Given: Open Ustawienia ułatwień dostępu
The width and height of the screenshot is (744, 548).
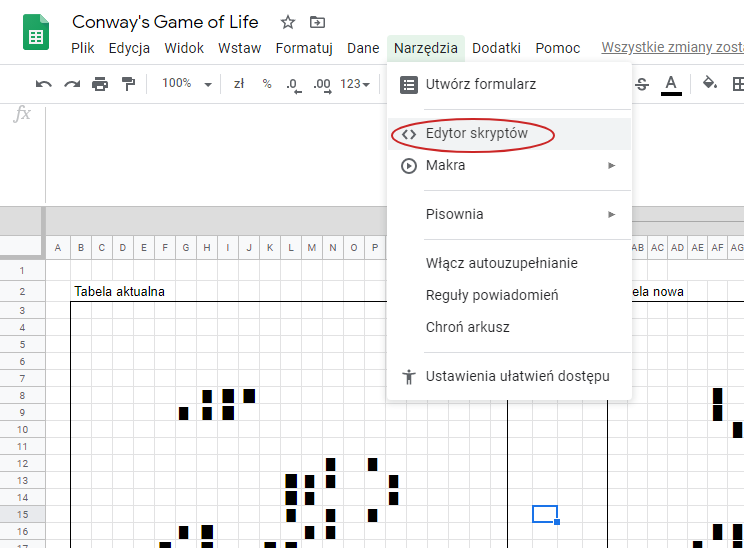Looking at the screenshot, I should click(509, 376).
